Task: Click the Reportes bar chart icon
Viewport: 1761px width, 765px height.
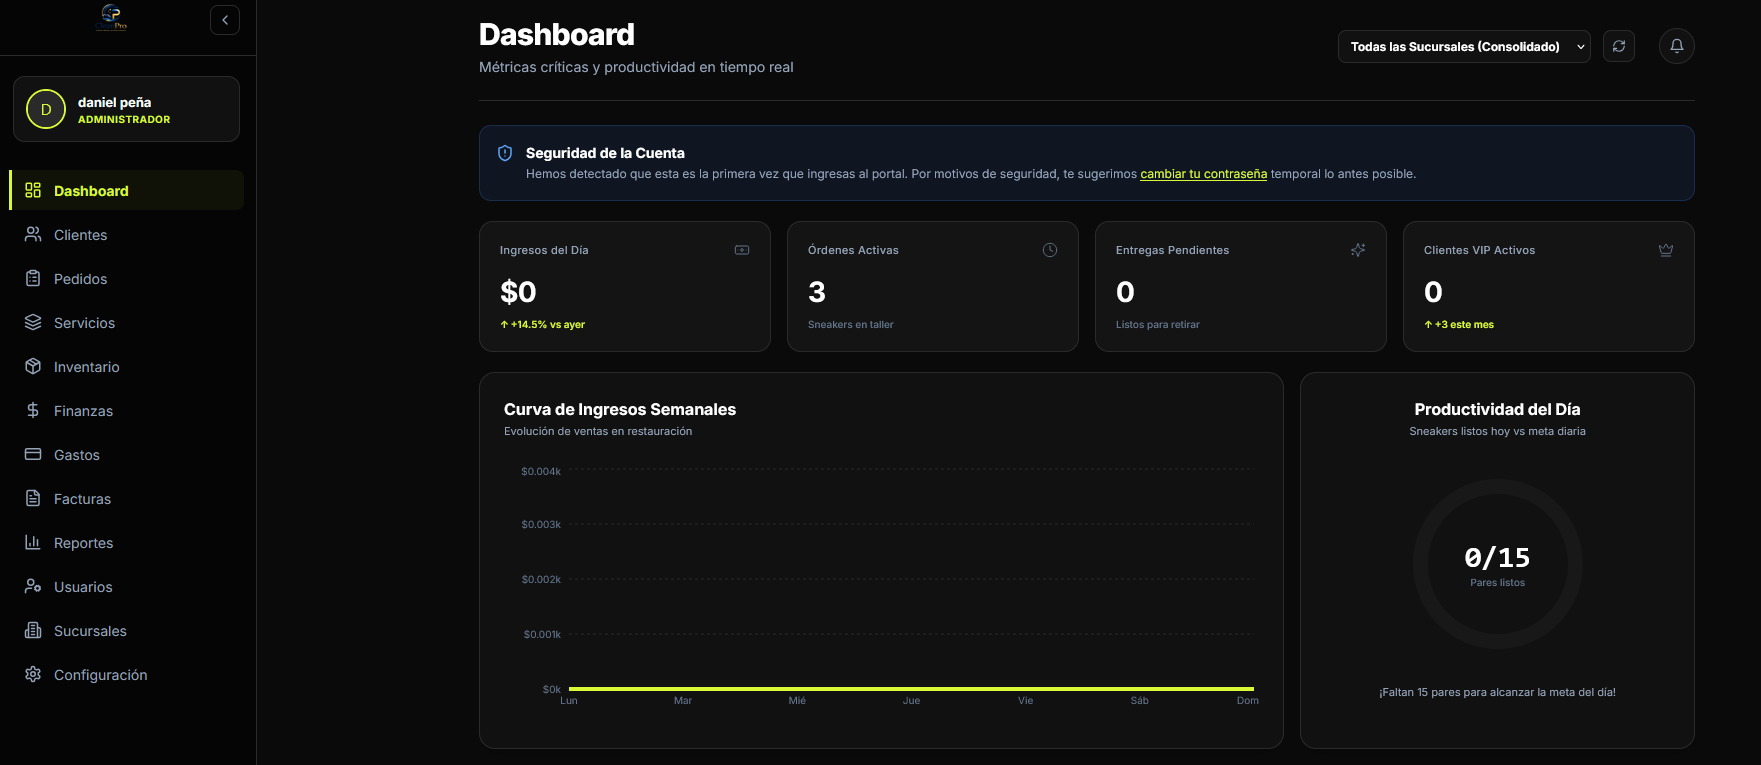Action: click(x=33, y=542)
